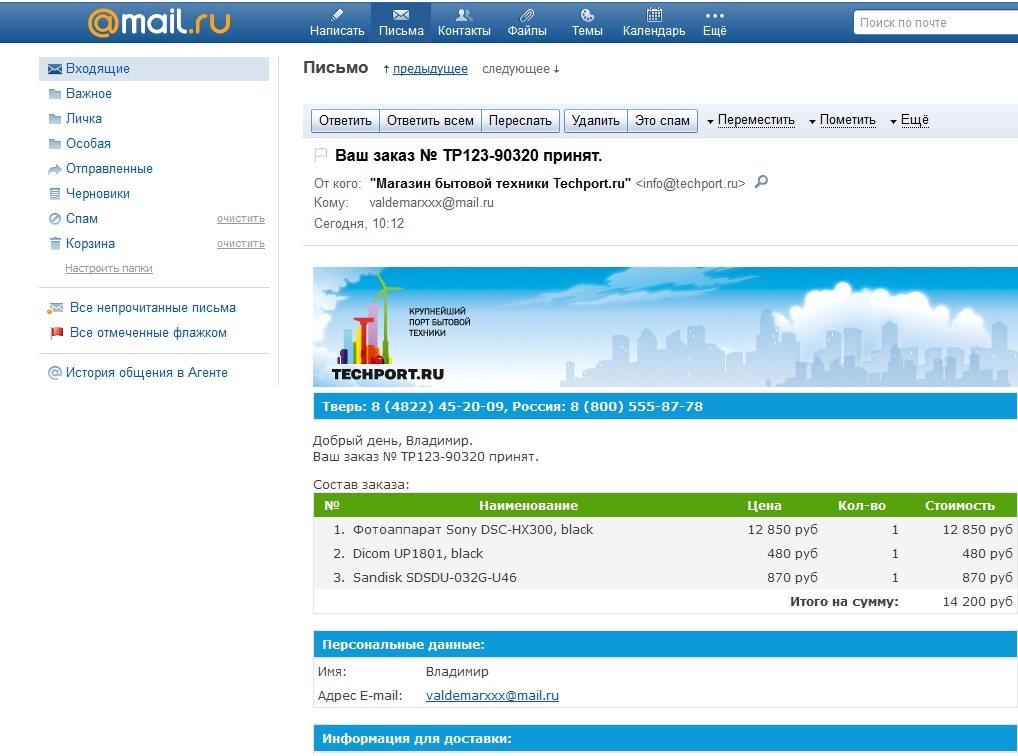The image size is (1018, 756).
Task: Open Файлы paperclip section
Action: pos(527,22)
